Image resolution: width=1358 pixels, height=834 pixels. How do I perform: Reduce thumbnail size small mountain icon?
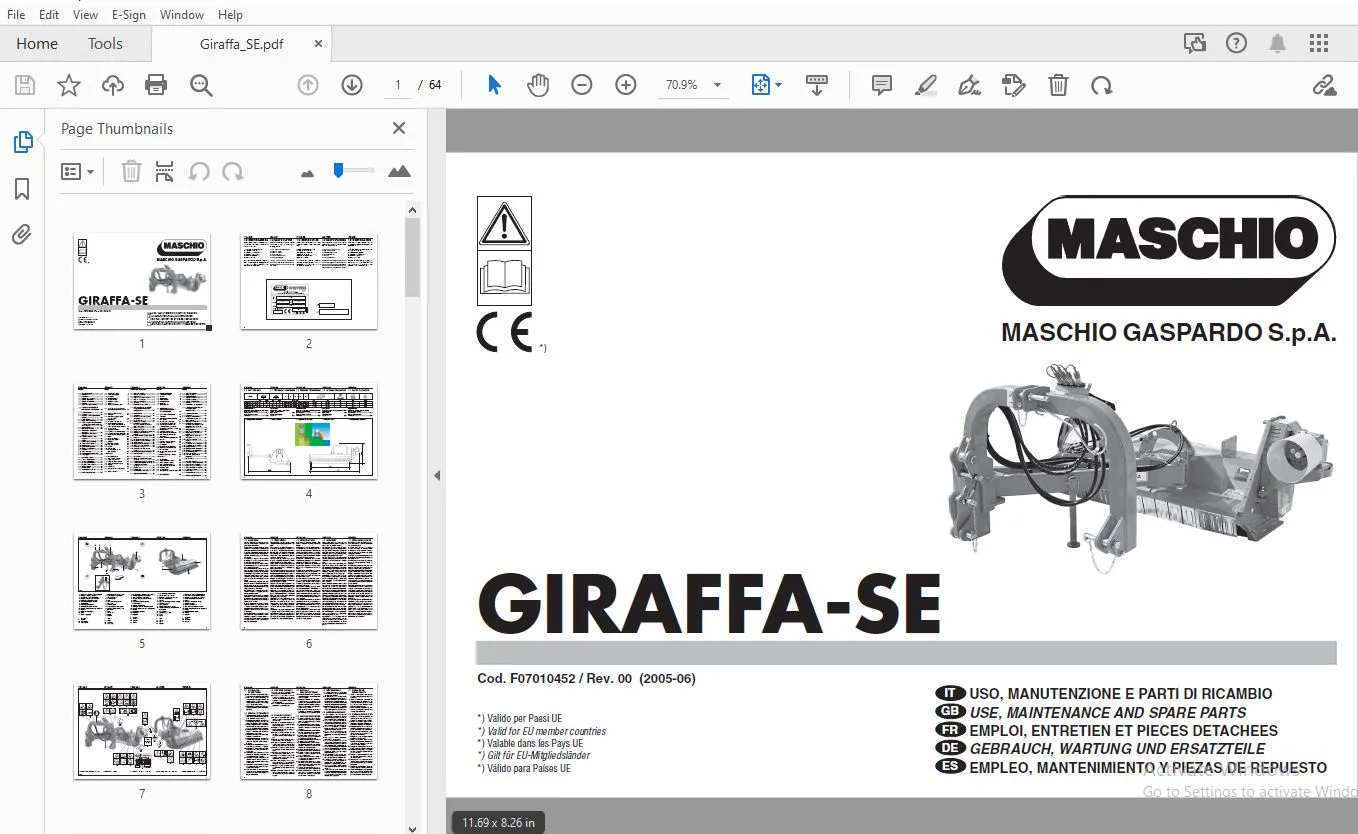click(307, 173)
